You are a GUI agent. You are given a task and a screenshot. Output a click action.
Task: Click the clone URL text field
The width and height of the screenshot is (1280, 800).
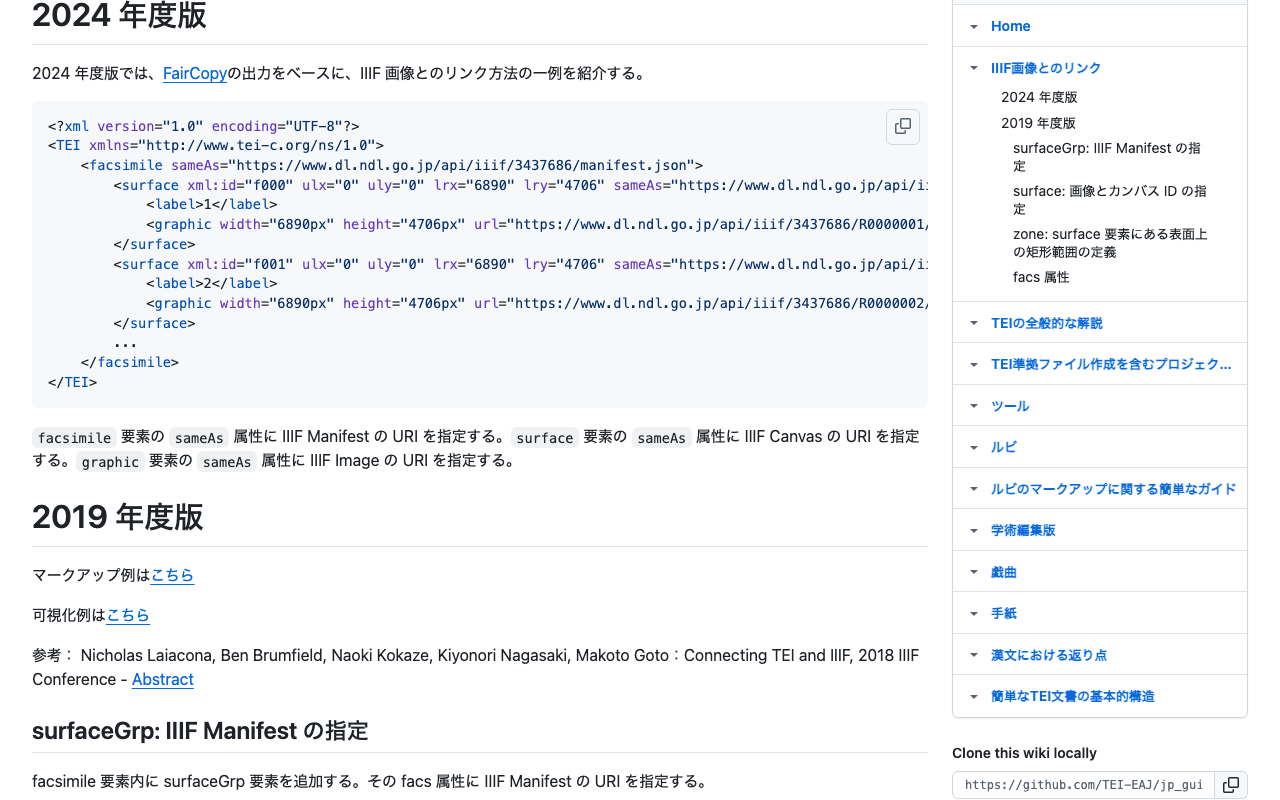click(x=1083, y=785)
